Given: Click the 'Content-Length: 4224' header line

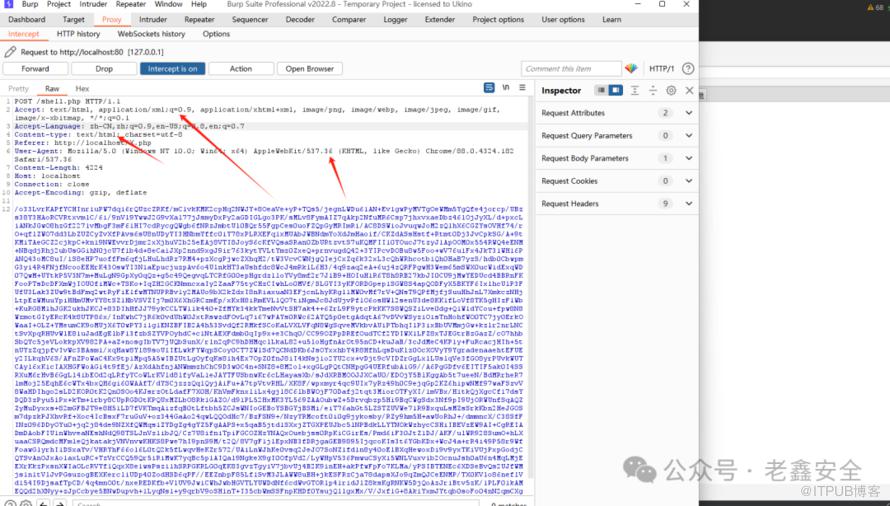Looking at the screenshot, I should 58,168.
